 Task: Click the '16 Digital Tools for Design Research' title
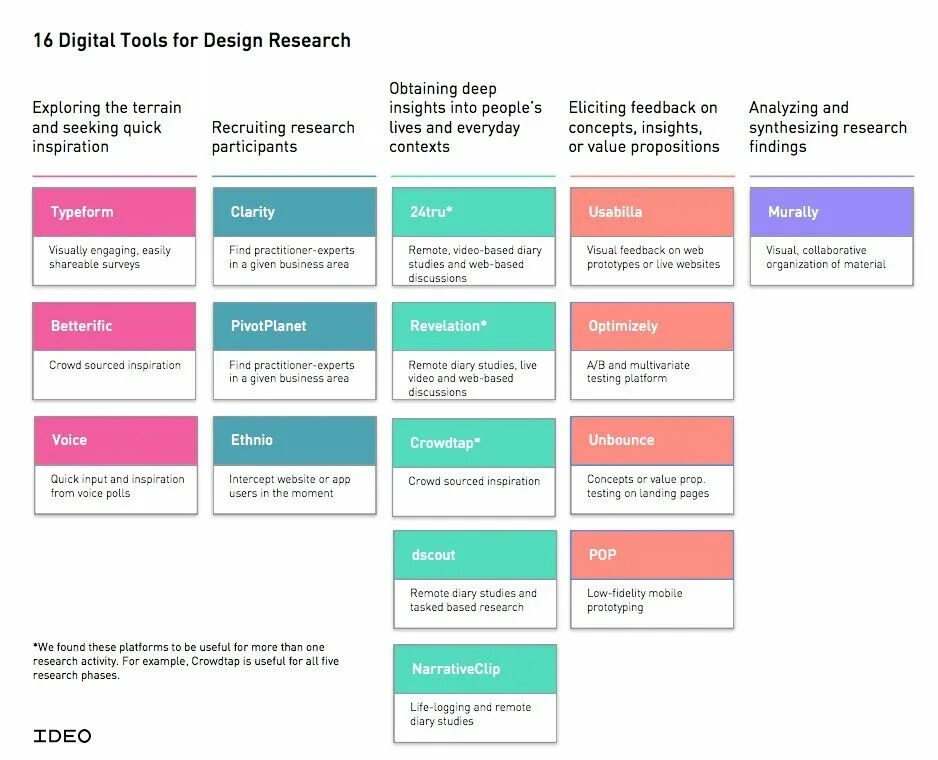click(192, 40)
